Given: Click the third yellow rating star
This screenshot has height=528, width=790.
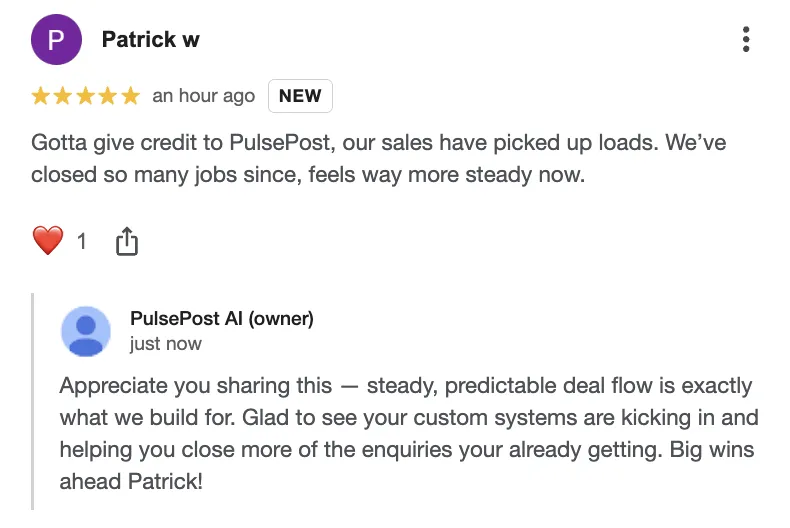Looking at the screenshot, I should coord(86,97).
